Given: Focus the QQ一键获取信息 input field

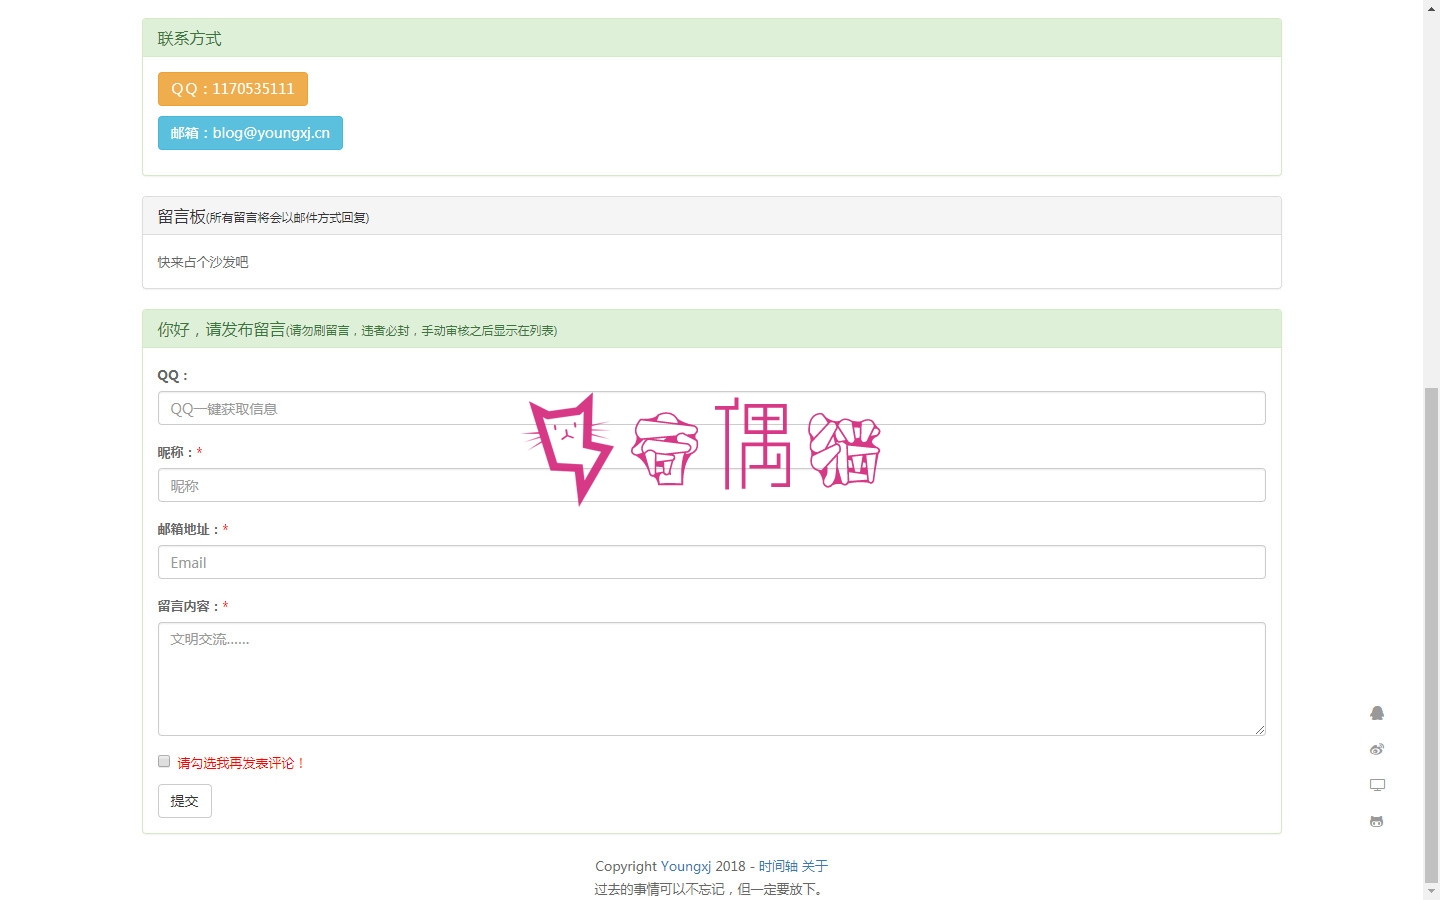Looking at the screenshot, I should point(712,408).
